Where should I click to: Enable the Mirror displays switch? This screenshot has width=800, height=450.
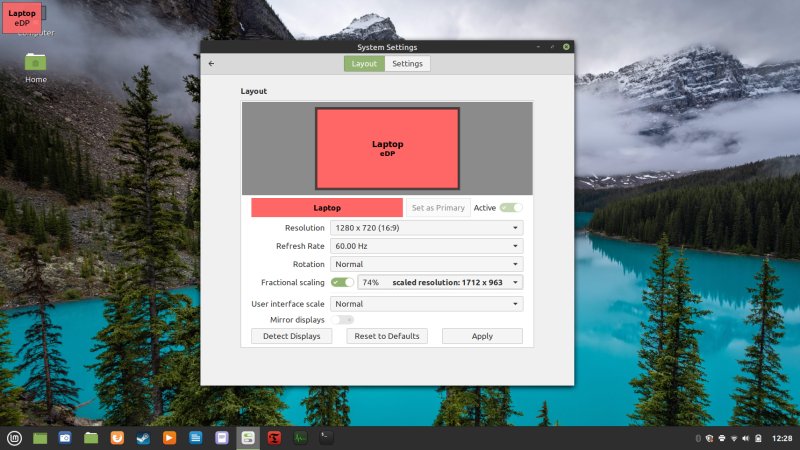(343, 320)
